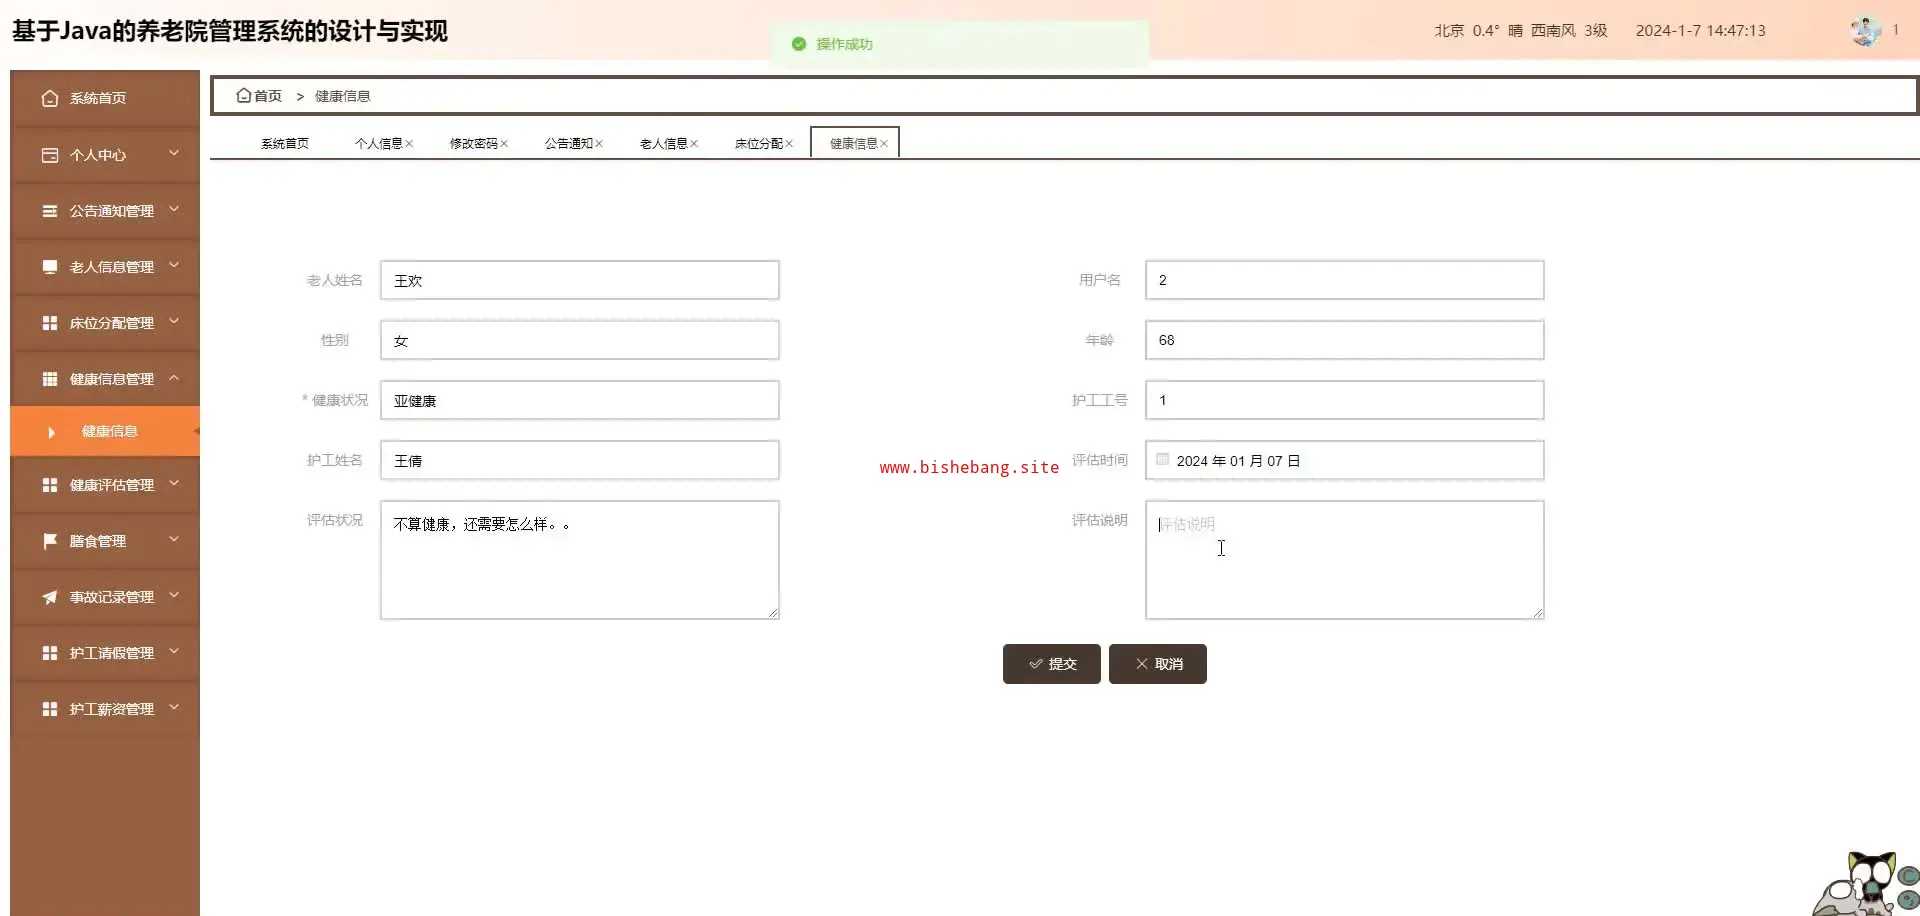
Task: Click the 健康信息 breadcrumb text
Action: point(343,96)
